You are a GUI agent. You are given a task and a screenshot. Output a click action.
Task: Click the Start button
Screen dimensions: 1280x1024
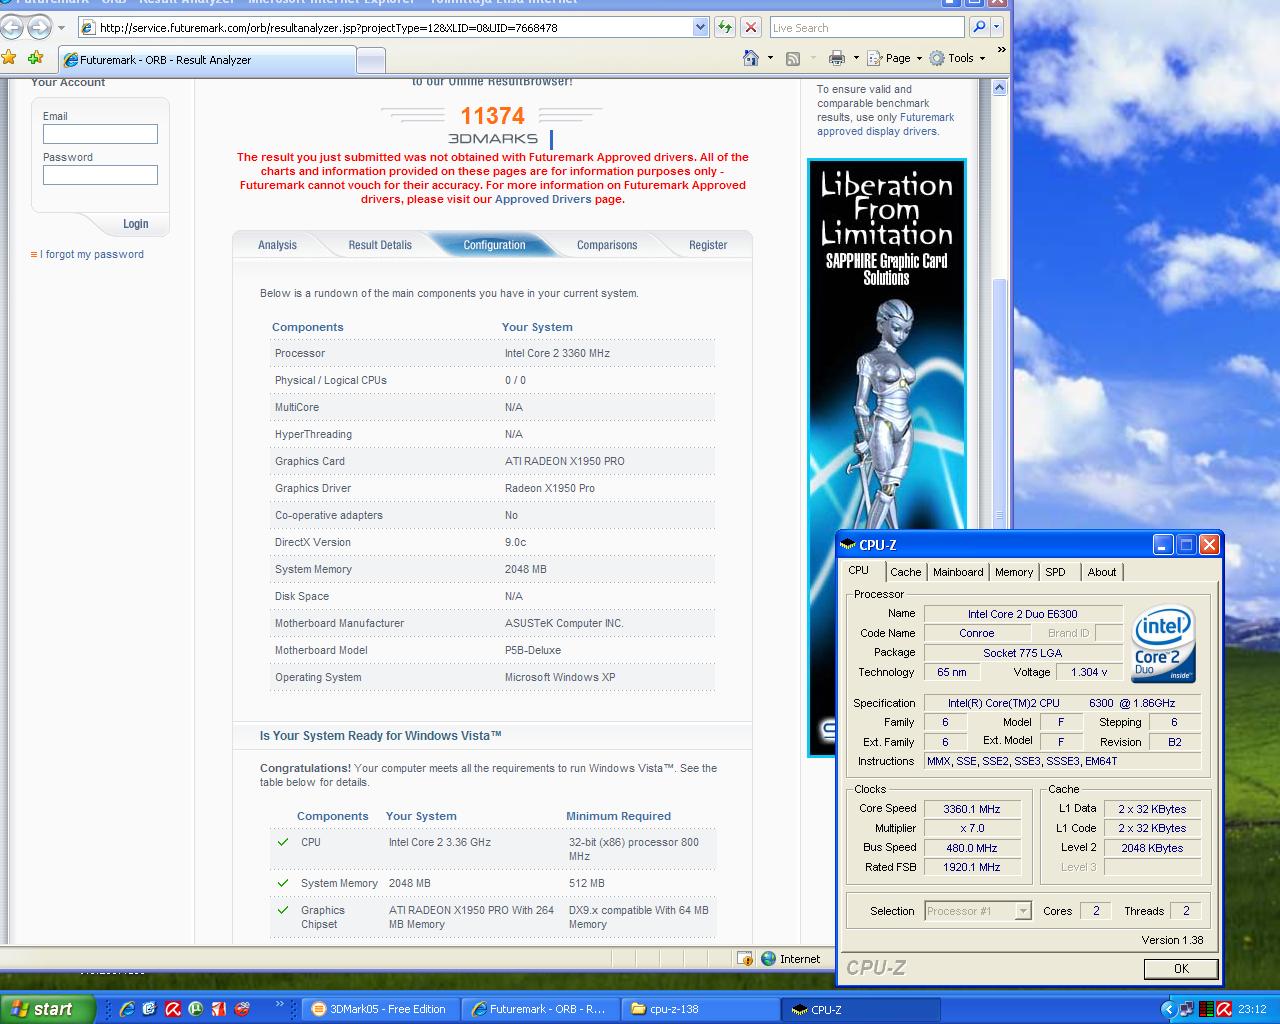pyautogui.click(x=47, y=1009)
